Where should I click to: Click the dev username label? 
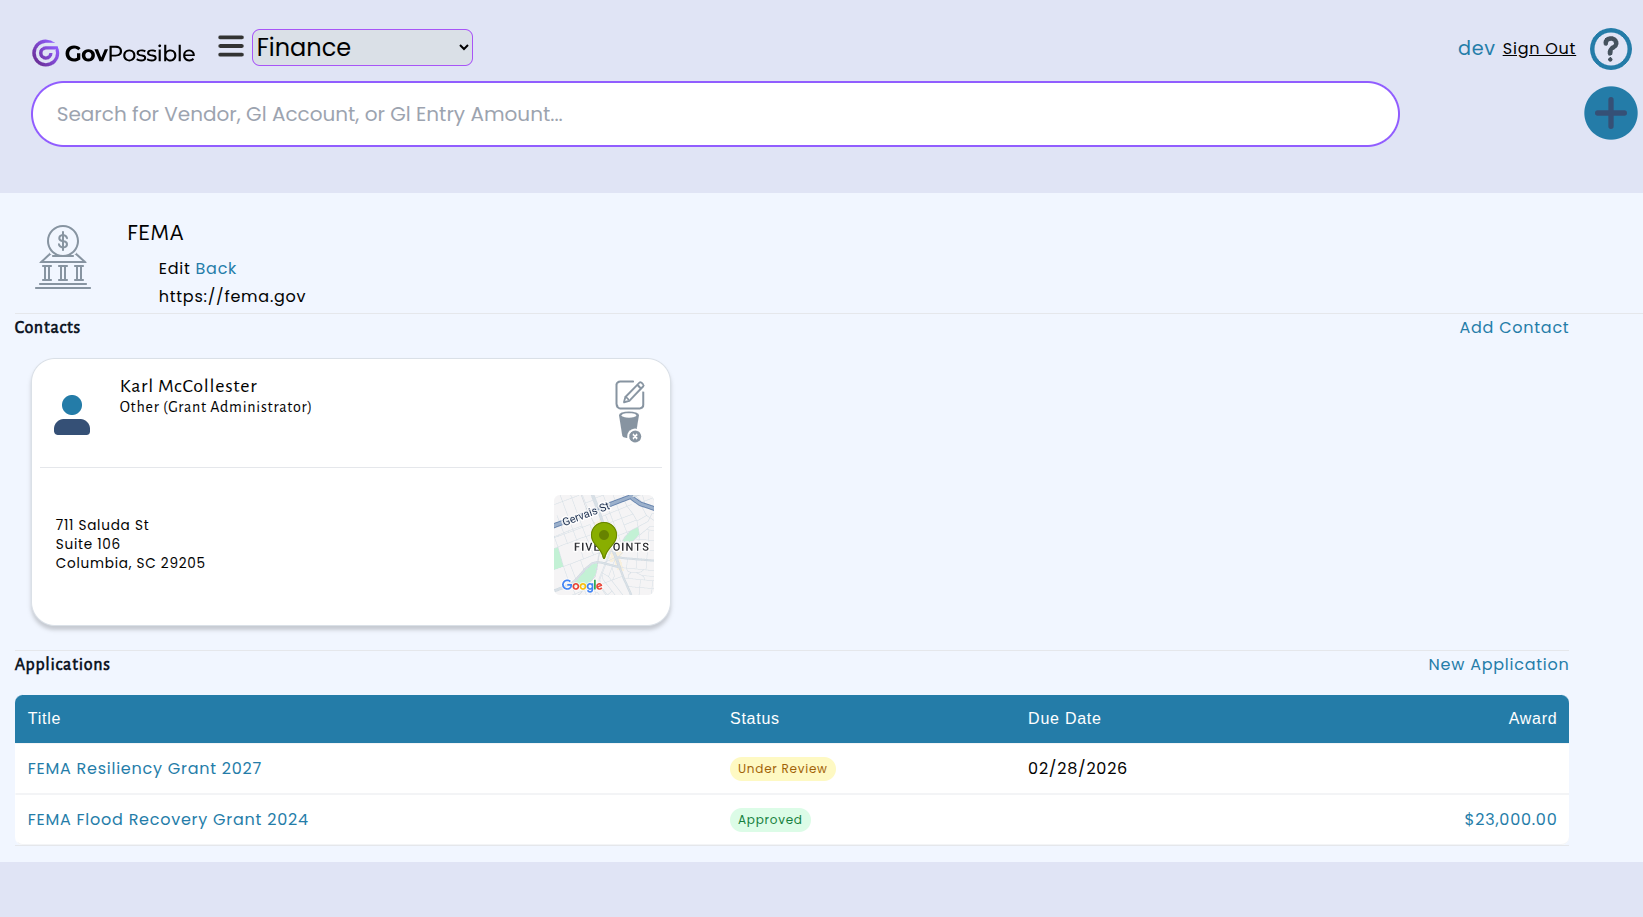(x=1476, y=48)
